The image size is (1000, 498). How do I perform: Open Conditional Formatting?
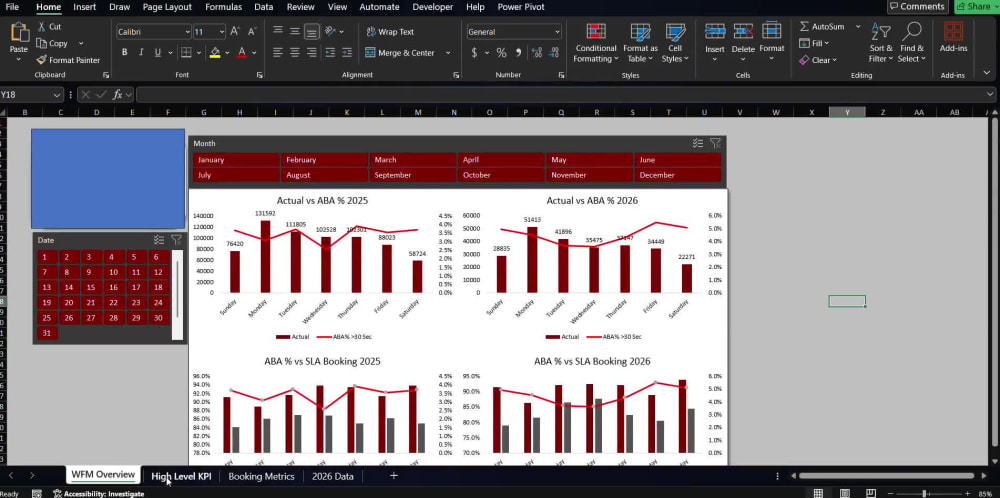click(x=596, y=43)
